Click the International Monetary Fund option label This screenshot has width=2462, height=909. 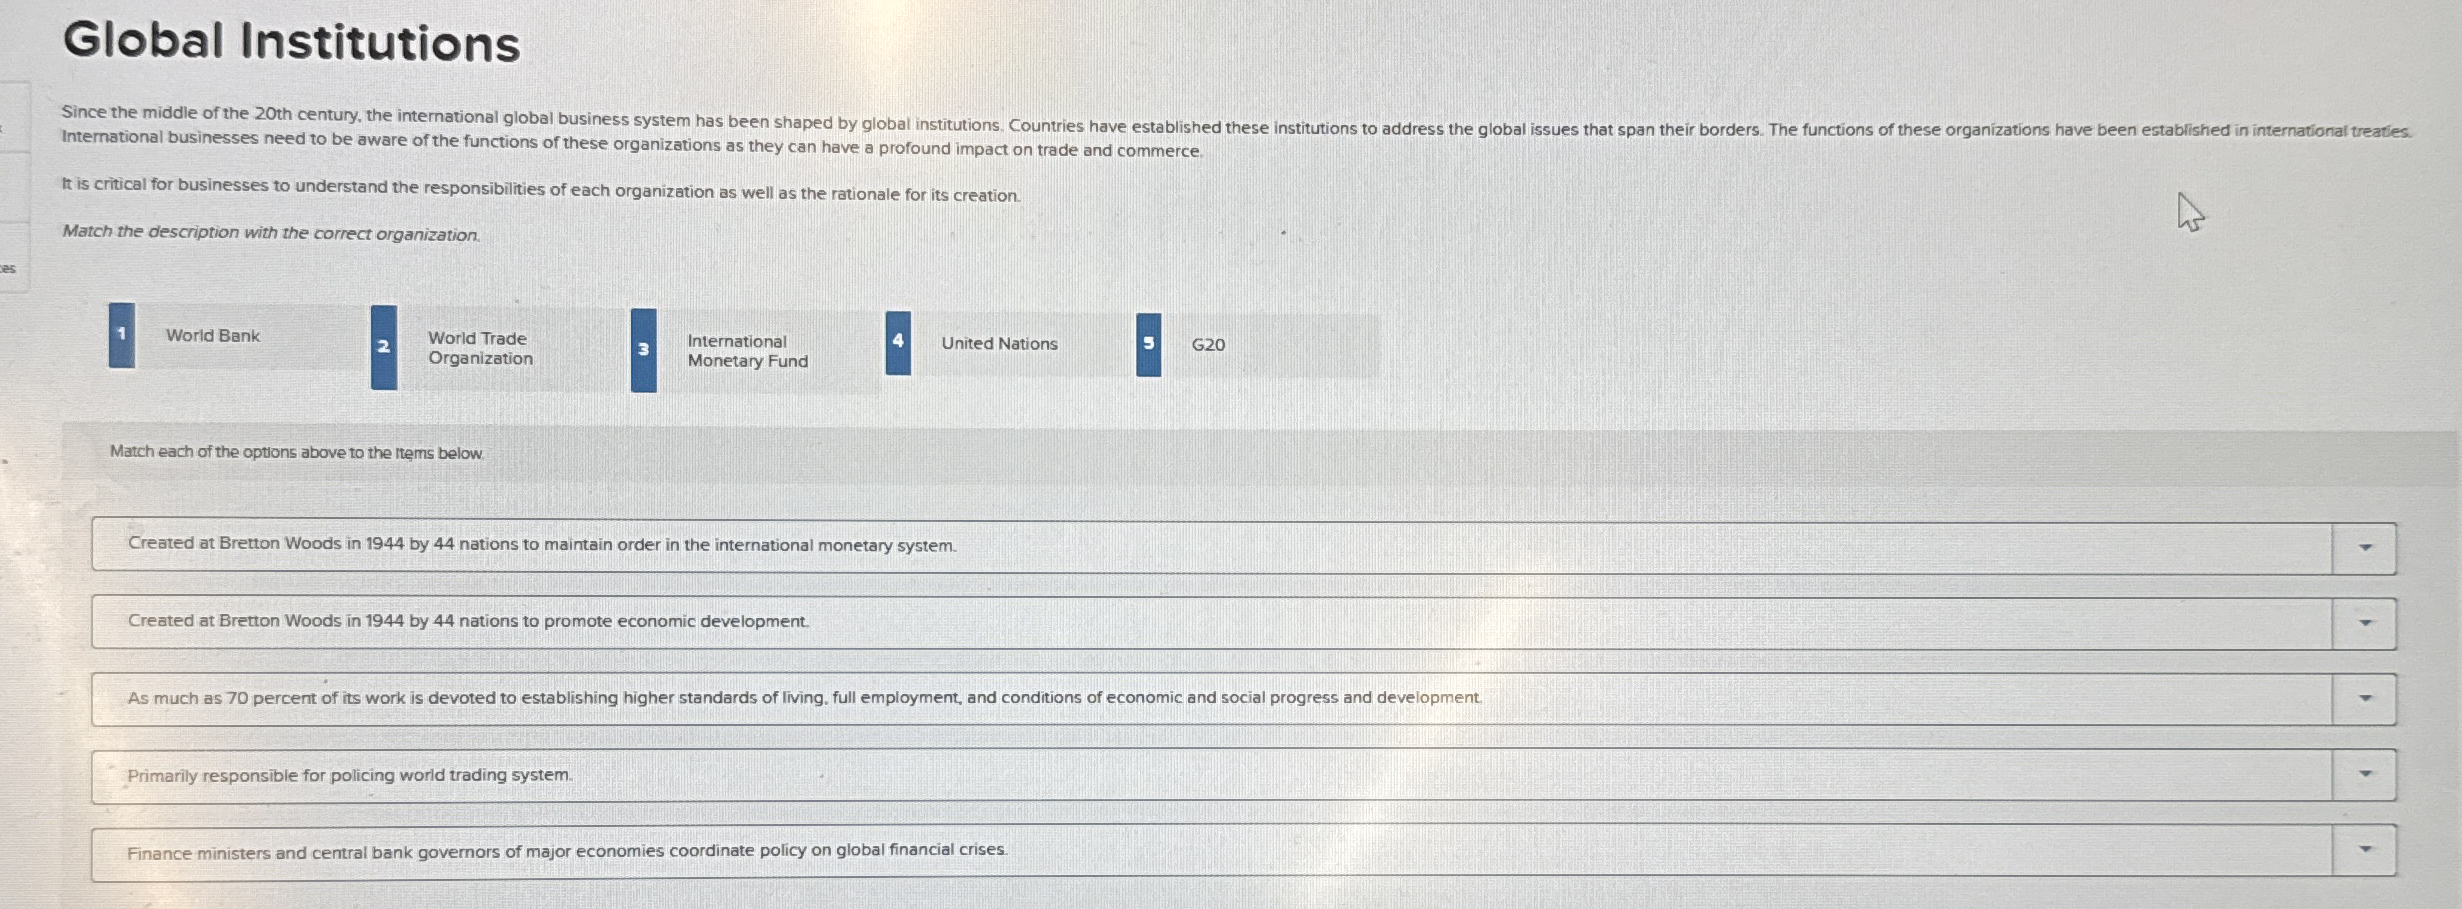(x=747, y=351)
